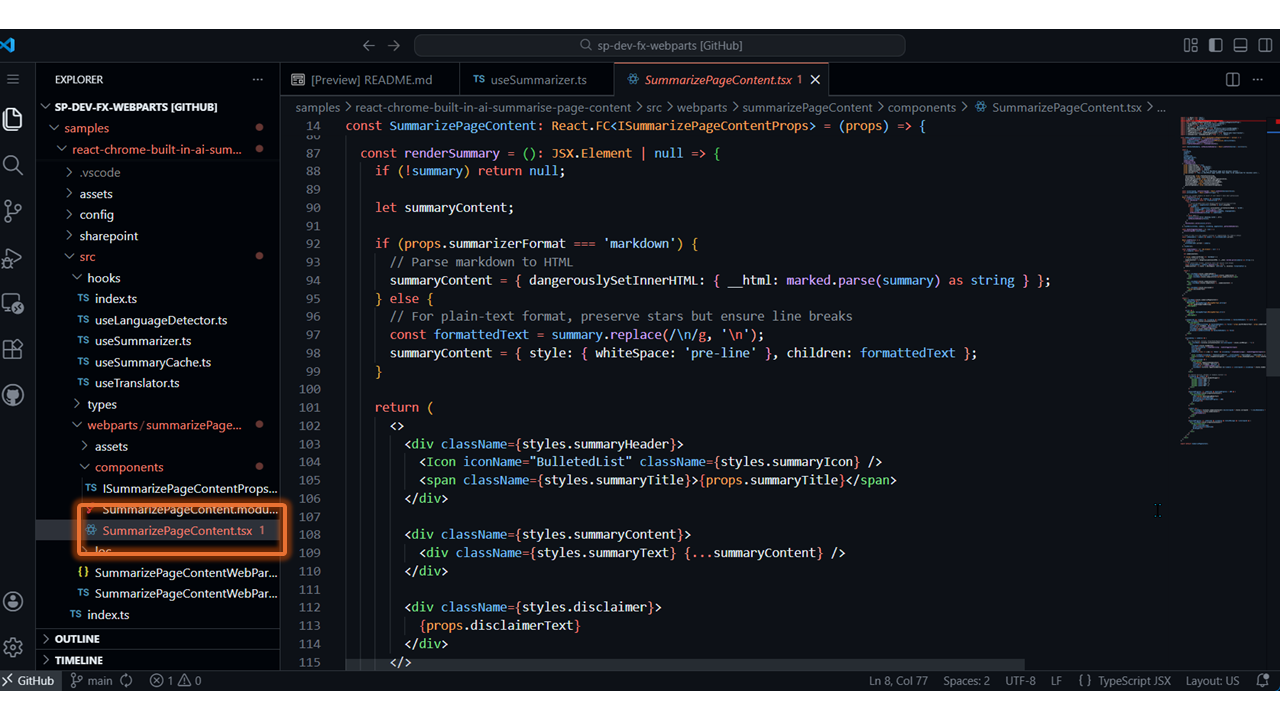Toggle the secondary side bar visibility
Screen dimensions: 1280x720
click(x=1264, y=45)
